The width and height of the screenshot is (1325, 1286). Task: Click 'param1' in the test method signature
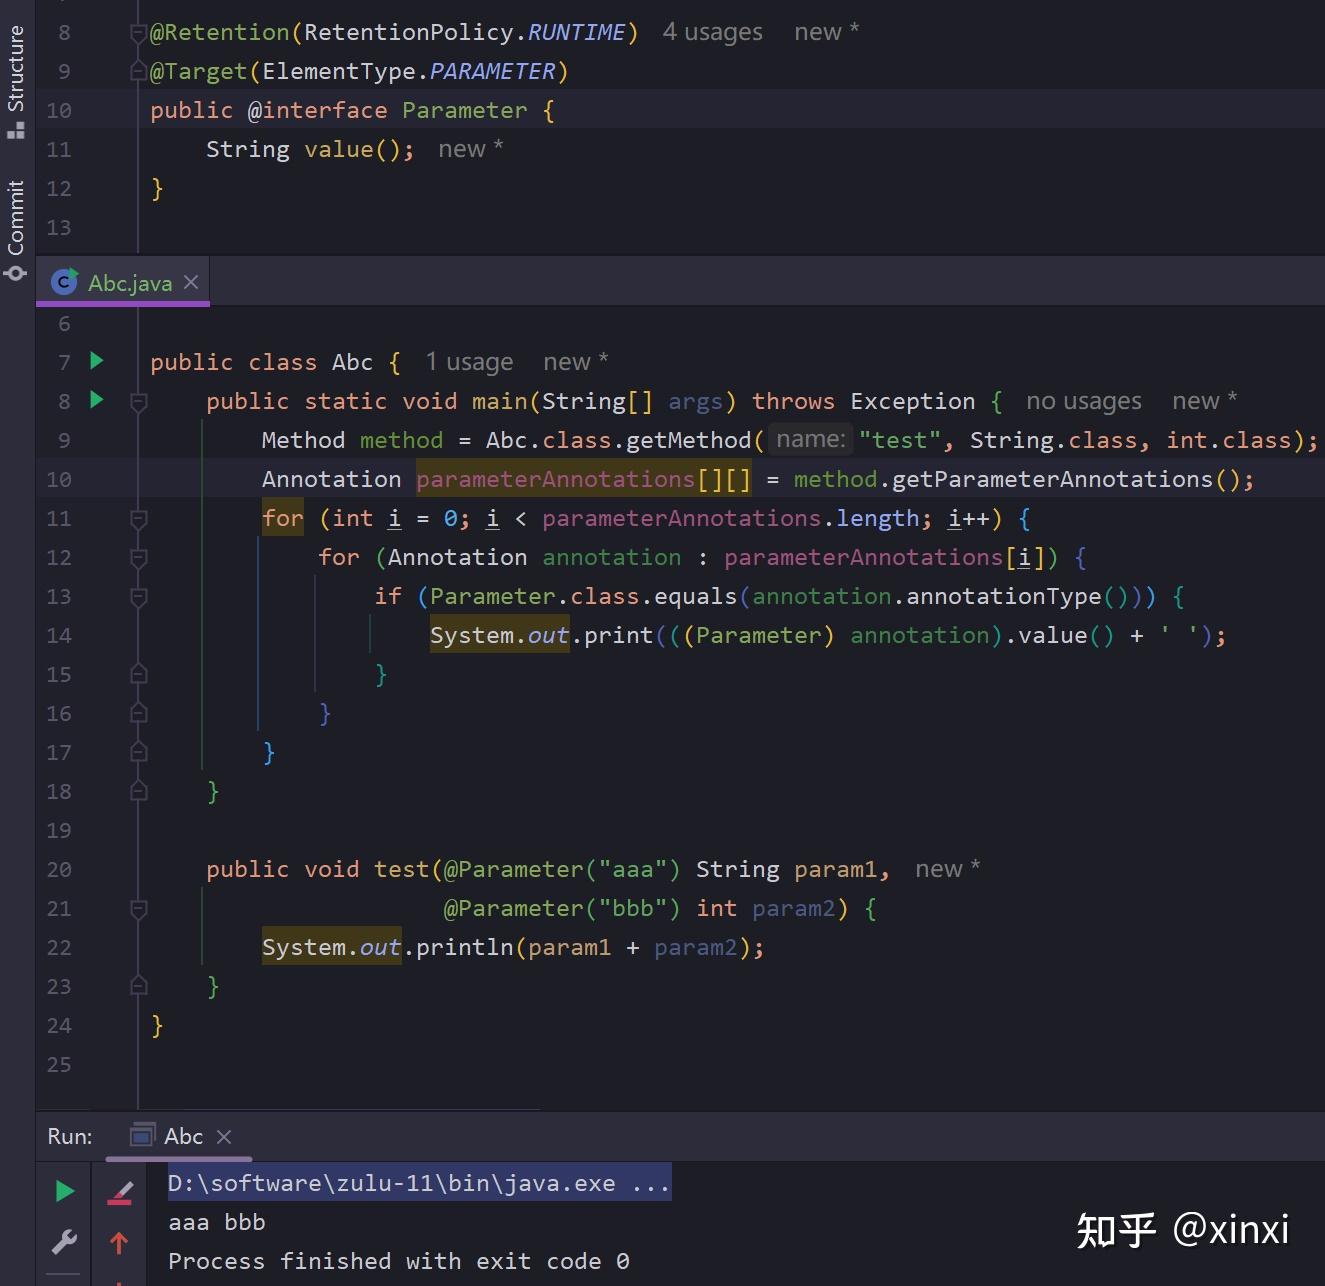click(835, 869)
